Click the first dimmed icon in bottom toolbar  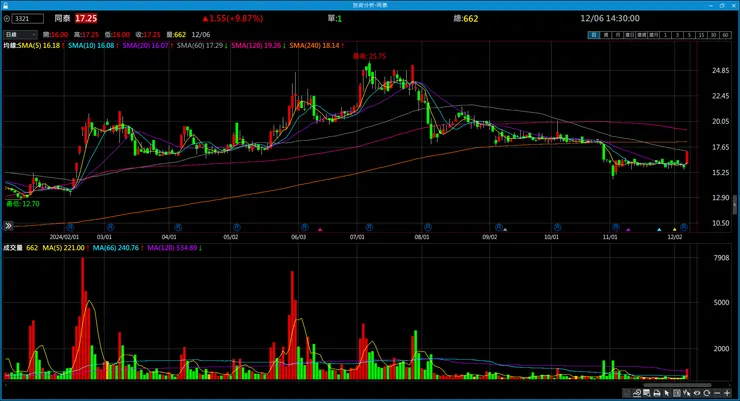(627, 393)
